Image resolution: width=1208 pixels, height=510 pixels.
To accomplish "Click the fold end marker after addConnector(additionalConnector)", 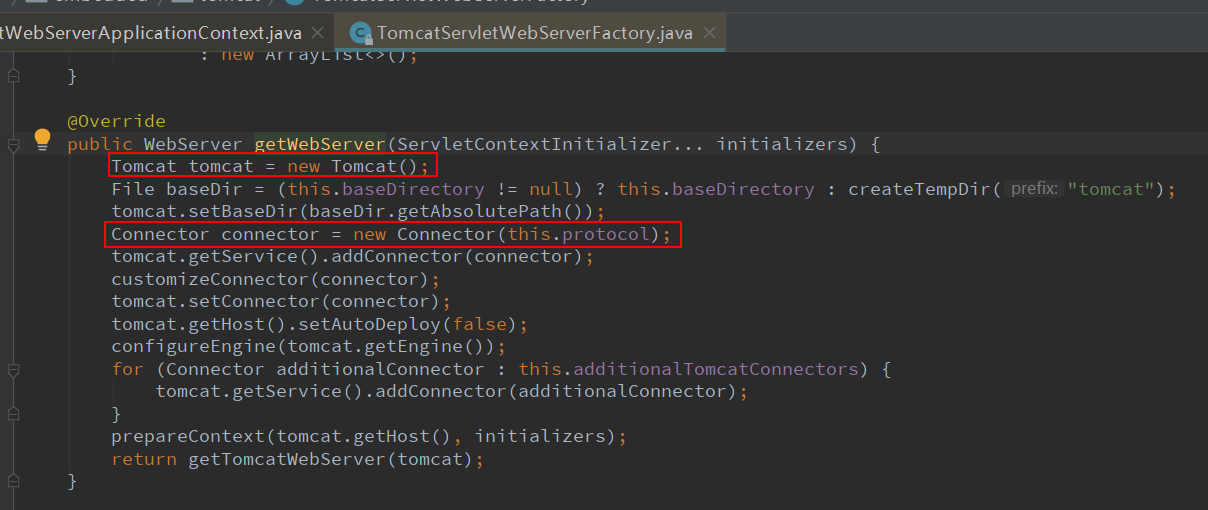I will point(13,414).
